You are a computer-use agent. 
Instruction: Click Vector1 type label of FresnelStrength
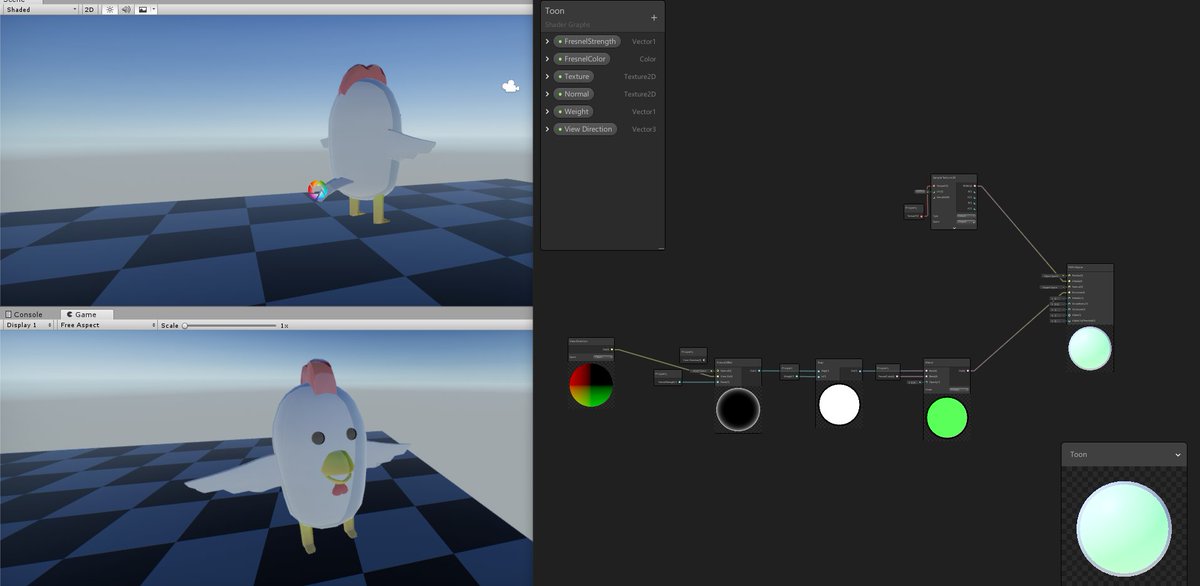tap(644, 42)
